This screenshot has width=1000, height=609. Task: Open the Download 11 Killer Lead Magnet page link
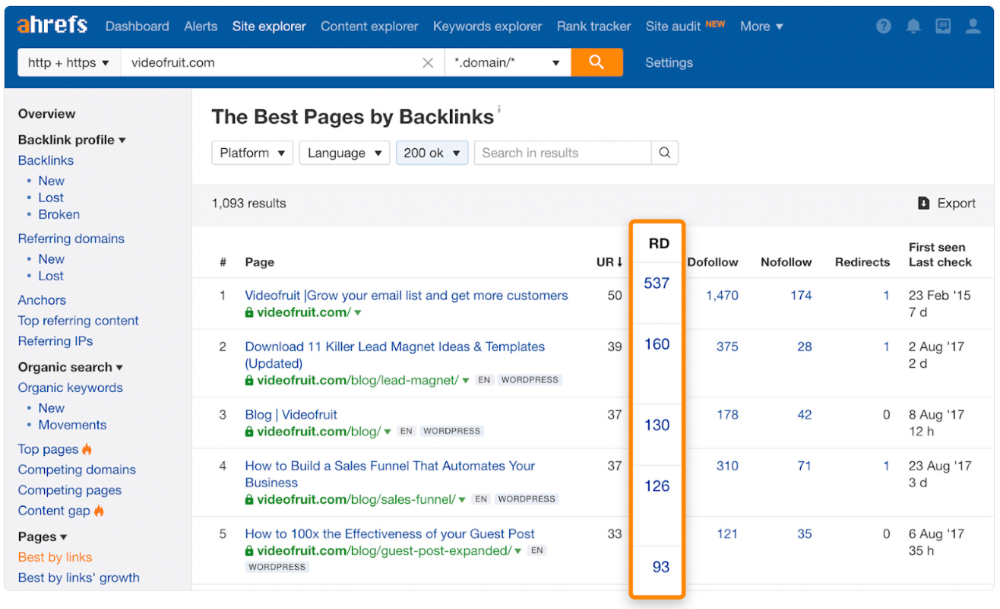click(395, 355)
